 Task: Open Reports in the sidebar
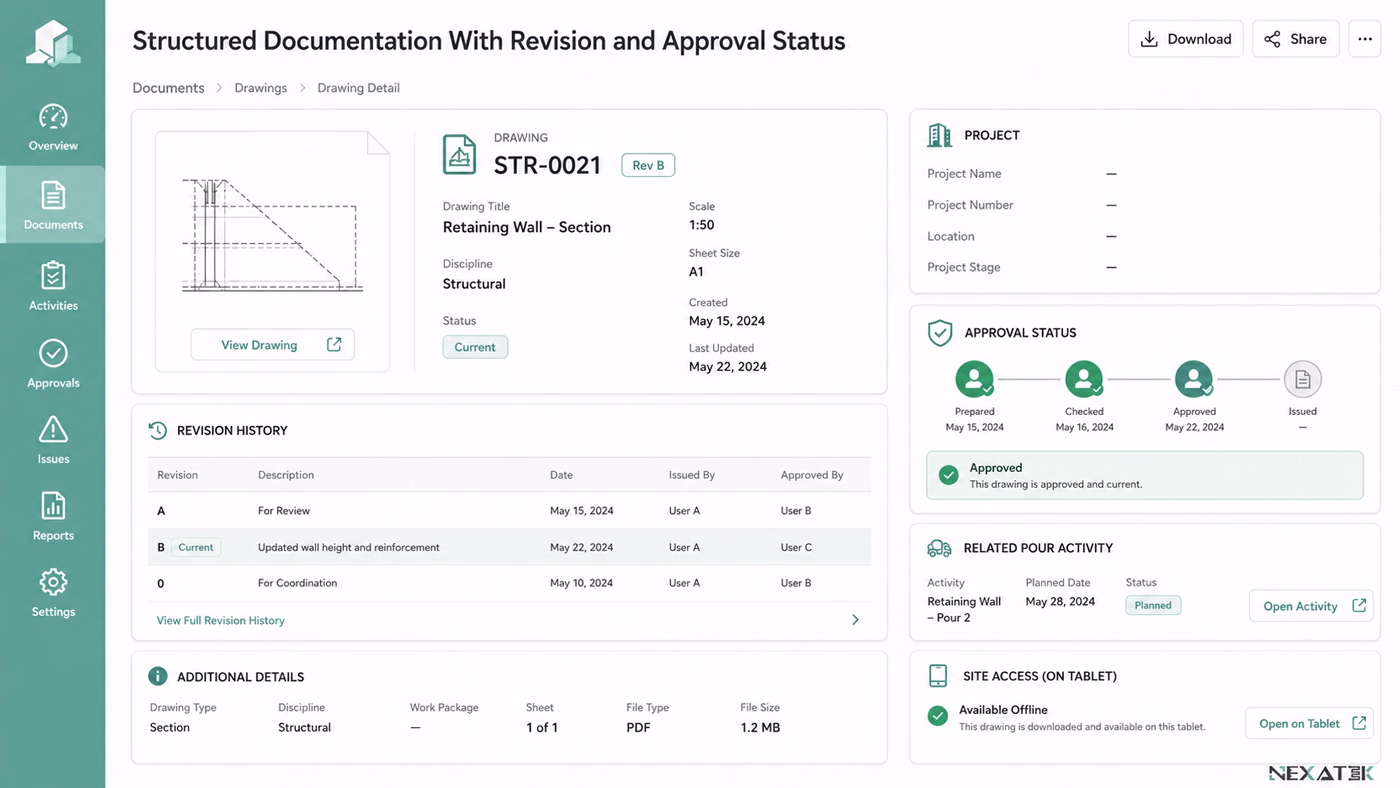click(x=53, y=516)
